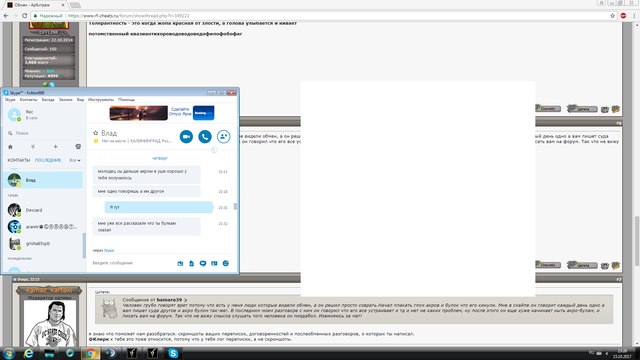Viewport: 640px width, 360px height.
Task: Start a video call with Влад in Skype
Action: tap(186, 136)
